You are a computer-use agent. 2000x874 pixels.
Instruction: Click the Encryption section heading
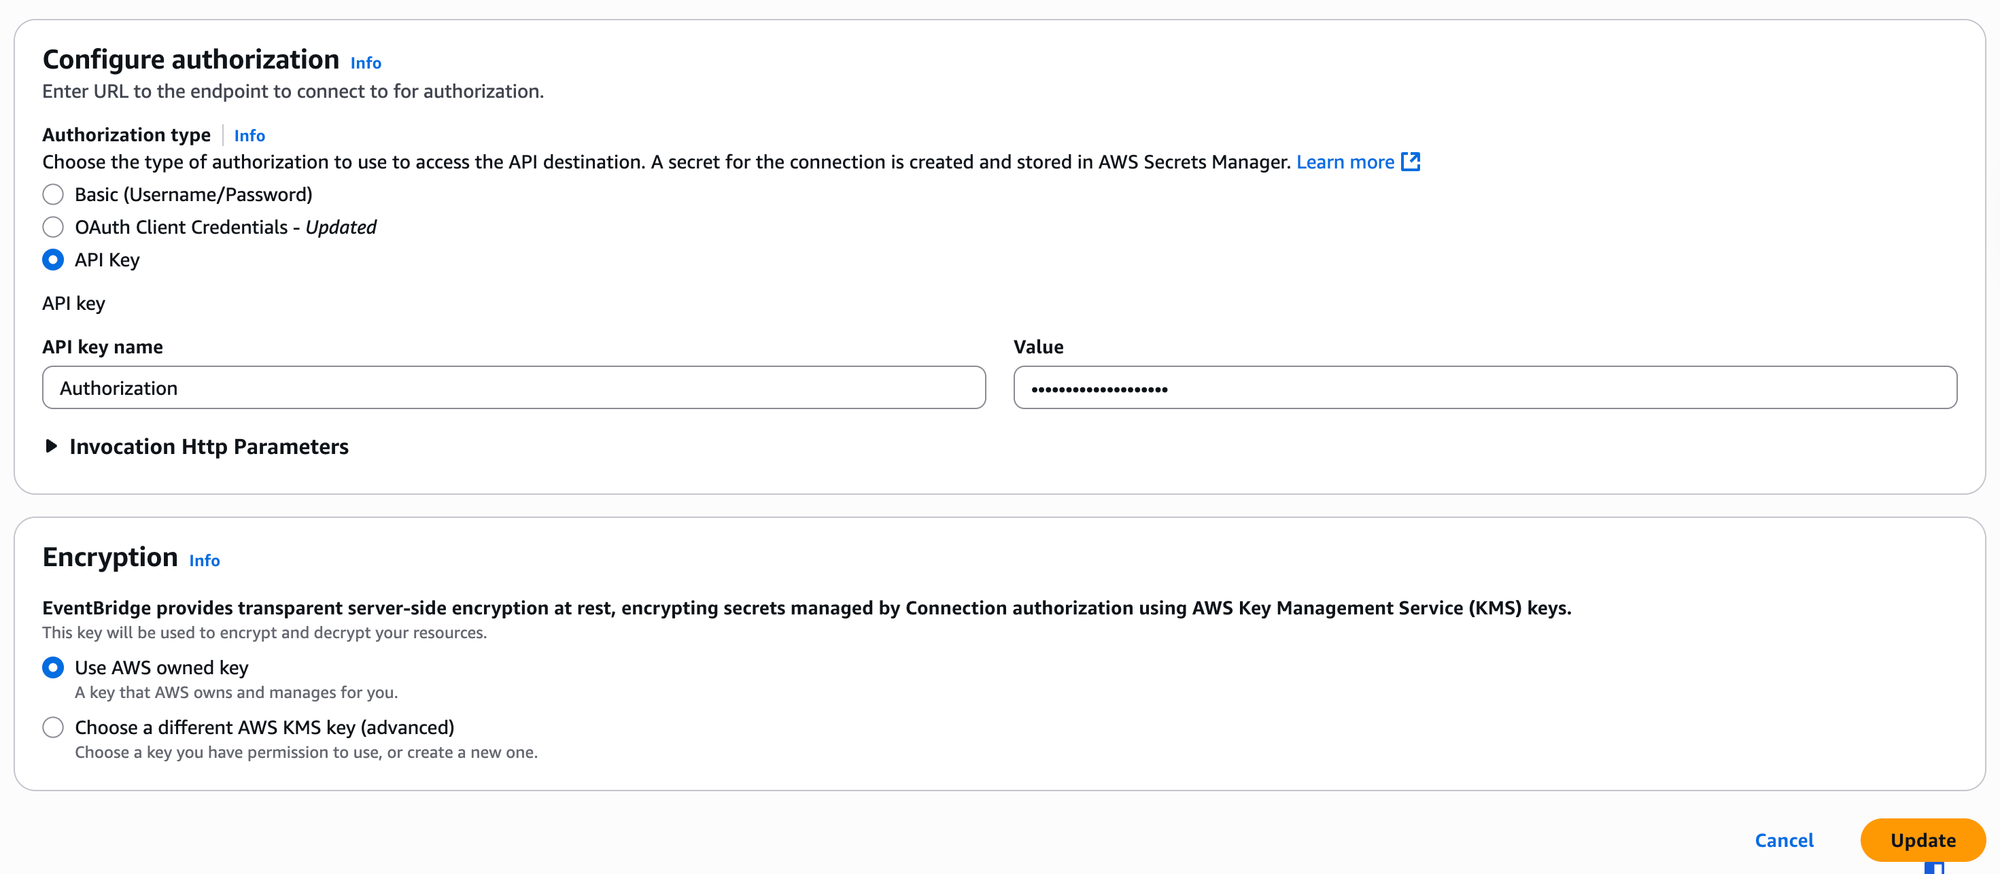click(x=110, y=557)
